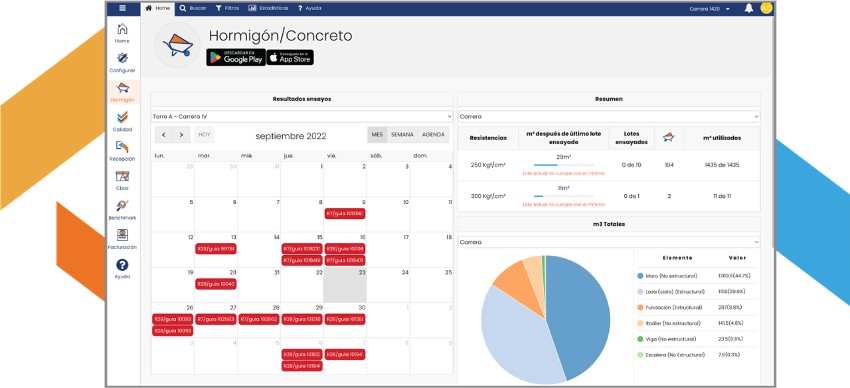Open the Estadísticas menu tab
Image resolution: width=850 pixels, height=388 pixels.
[268, 8]
